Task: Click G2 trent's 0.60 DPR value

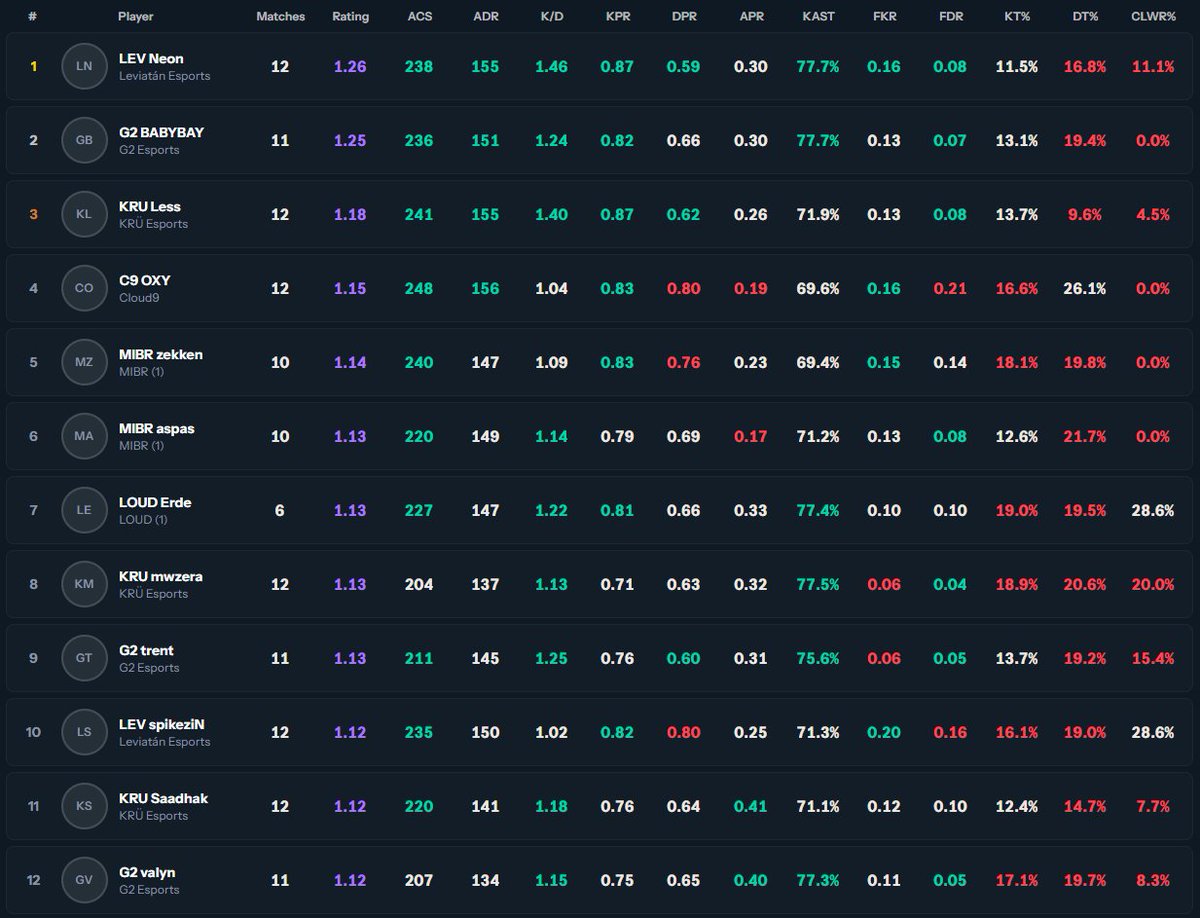Action: (683, 659)
